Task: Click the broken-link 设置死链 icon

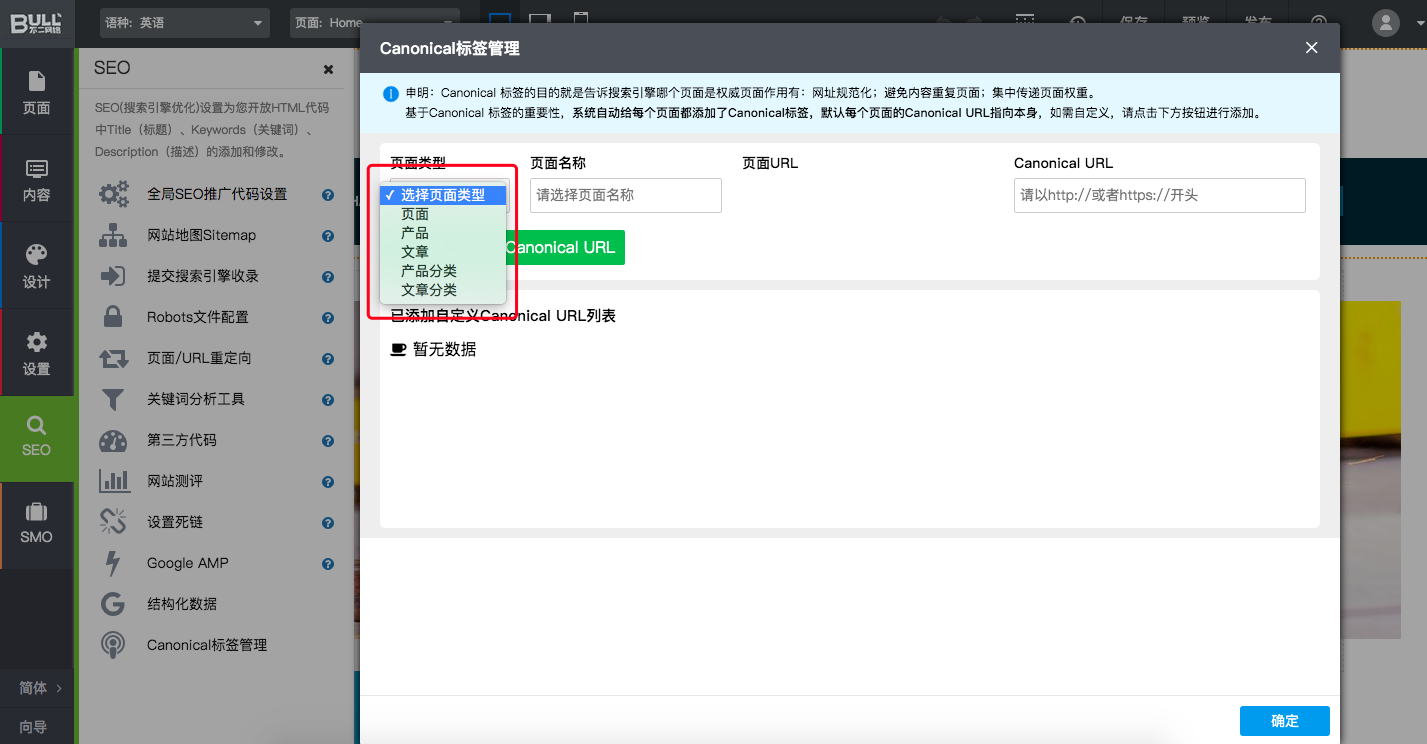Action: pyautogui.click(x=113, y=522)
